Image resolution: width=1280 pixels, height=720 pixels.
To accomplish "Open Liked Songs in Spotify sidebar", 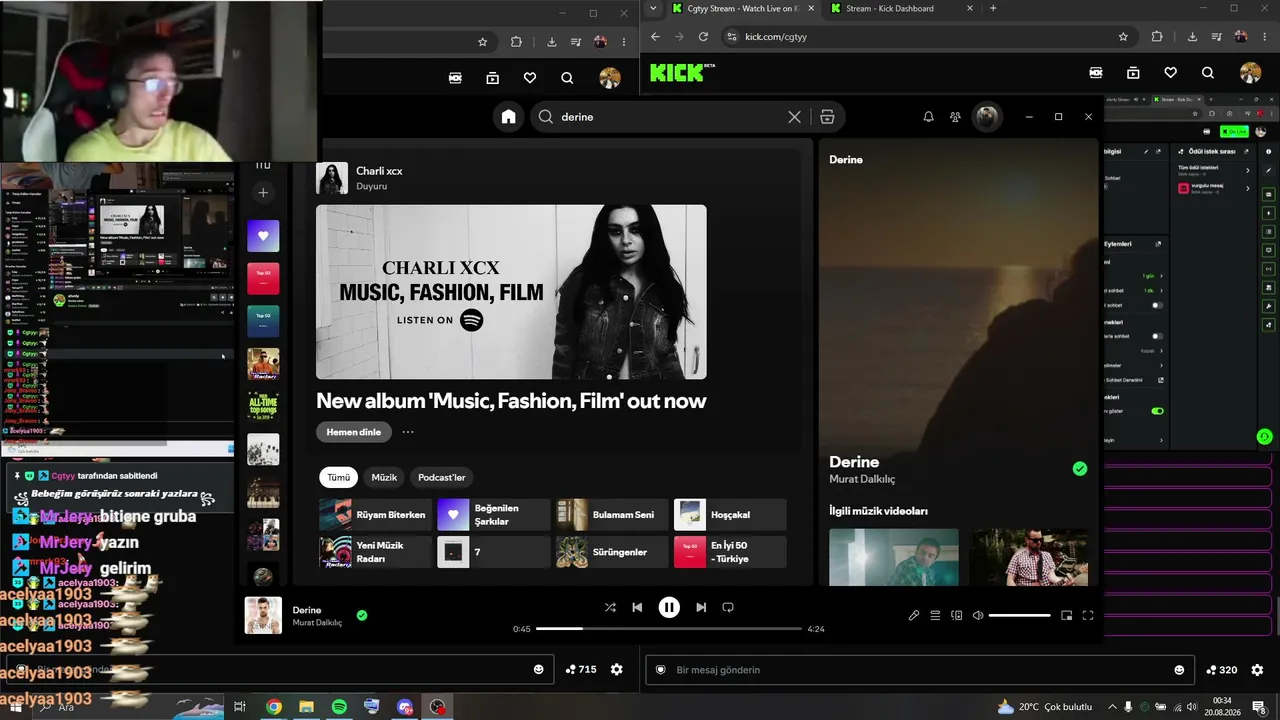I will [x=263, y=236].
